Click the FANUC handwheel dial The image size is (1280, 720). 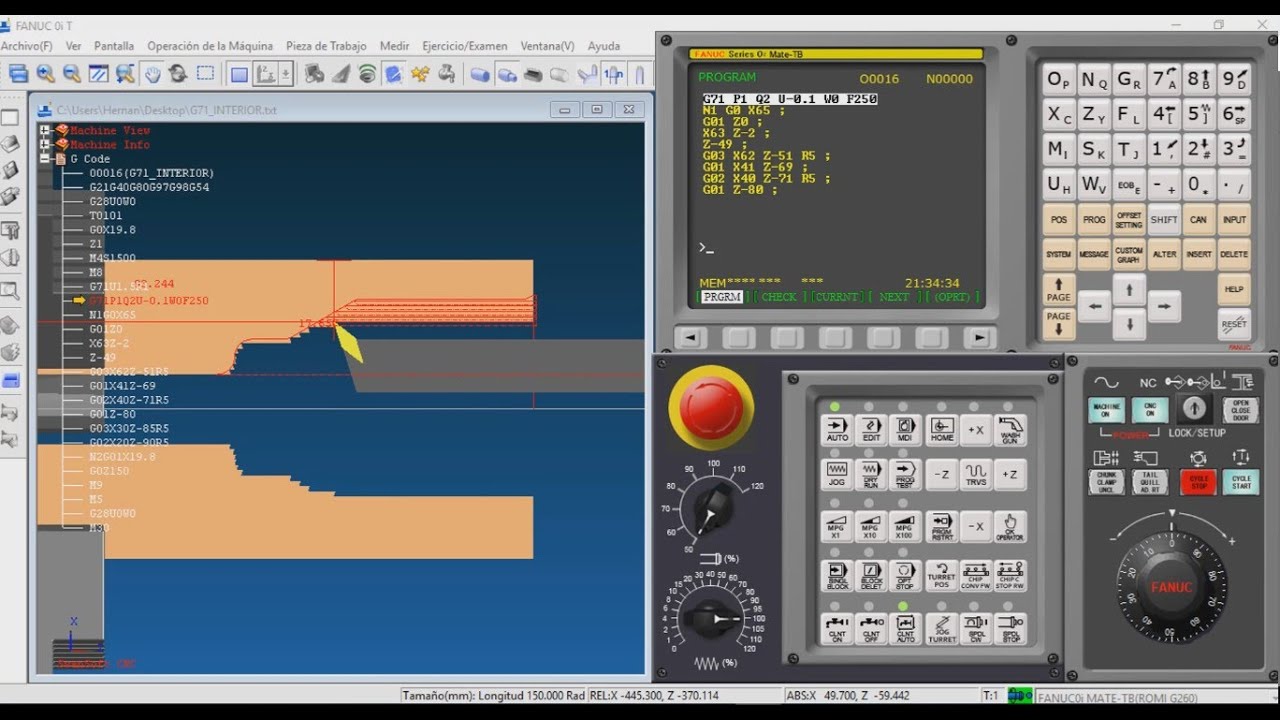pyautogui.click(x=1171, y=587)
